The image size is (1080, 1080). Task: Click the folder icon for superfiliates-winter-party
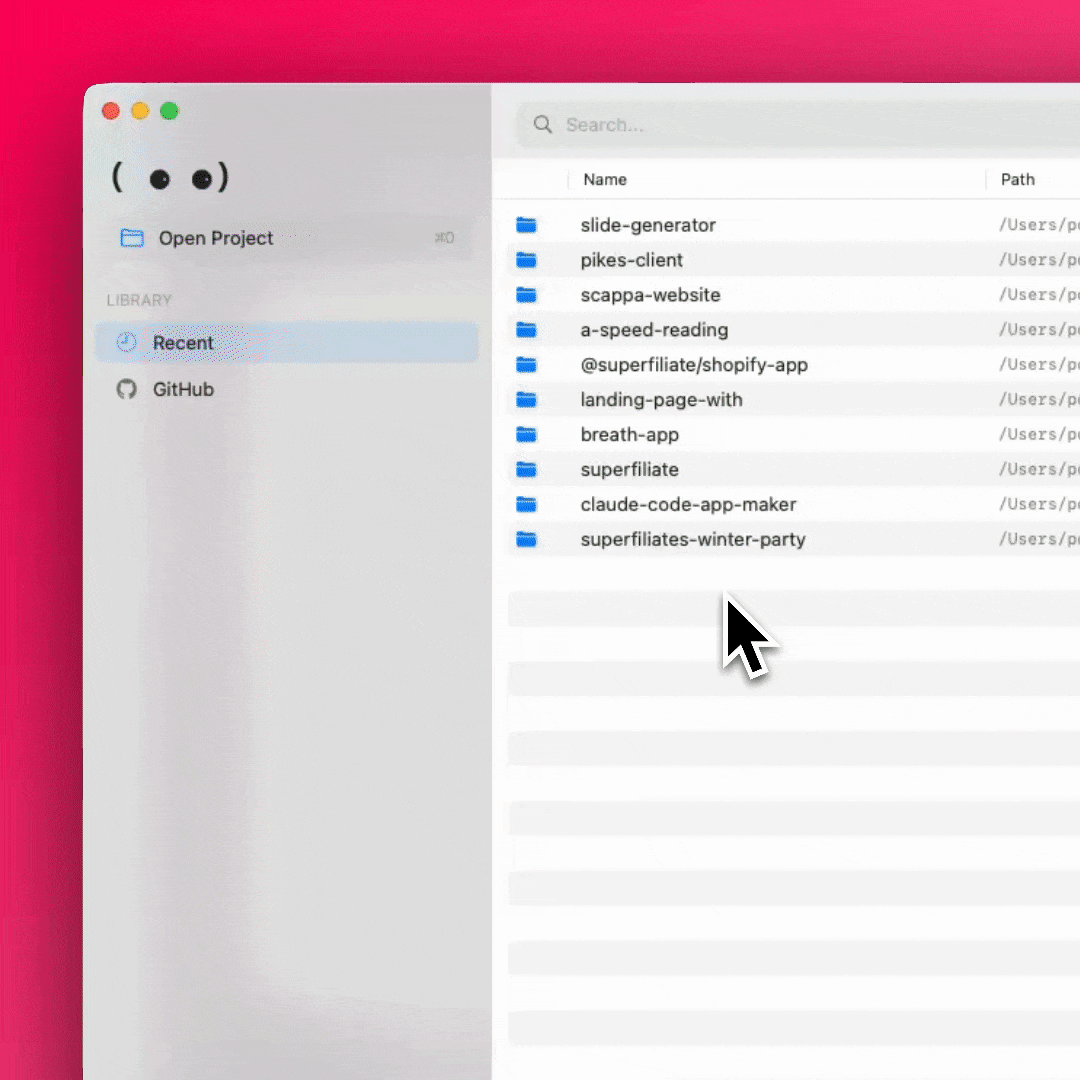[x=527, y=540]
